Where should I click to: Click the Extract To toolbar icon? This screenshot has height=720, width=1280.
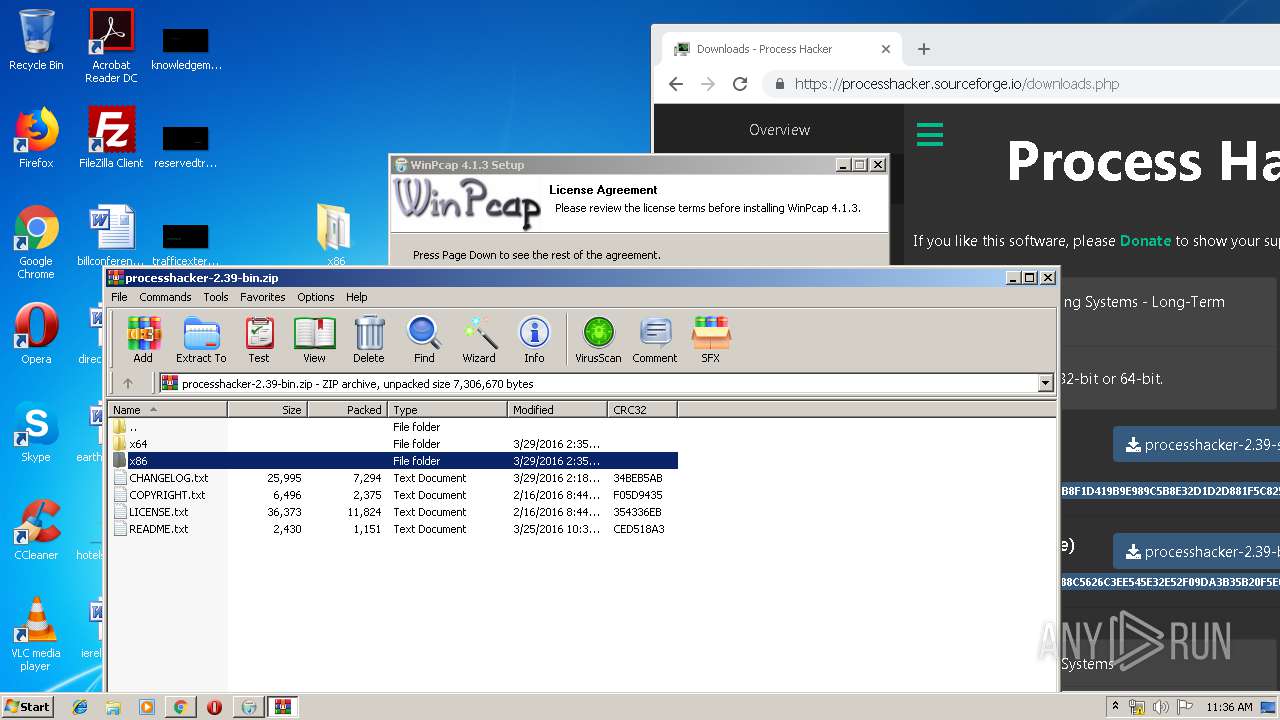tap(201, 339)
